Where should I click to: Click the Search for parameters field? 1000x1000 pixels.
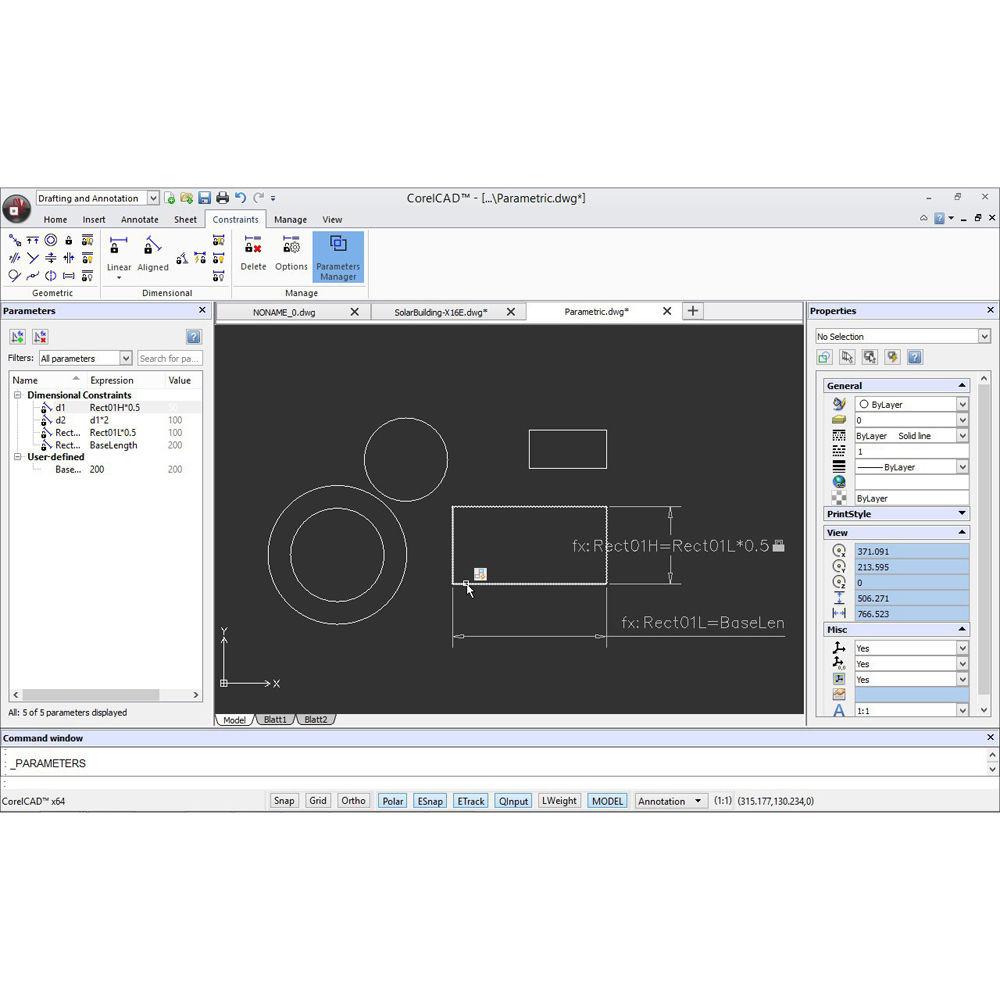tap(168, 358)
